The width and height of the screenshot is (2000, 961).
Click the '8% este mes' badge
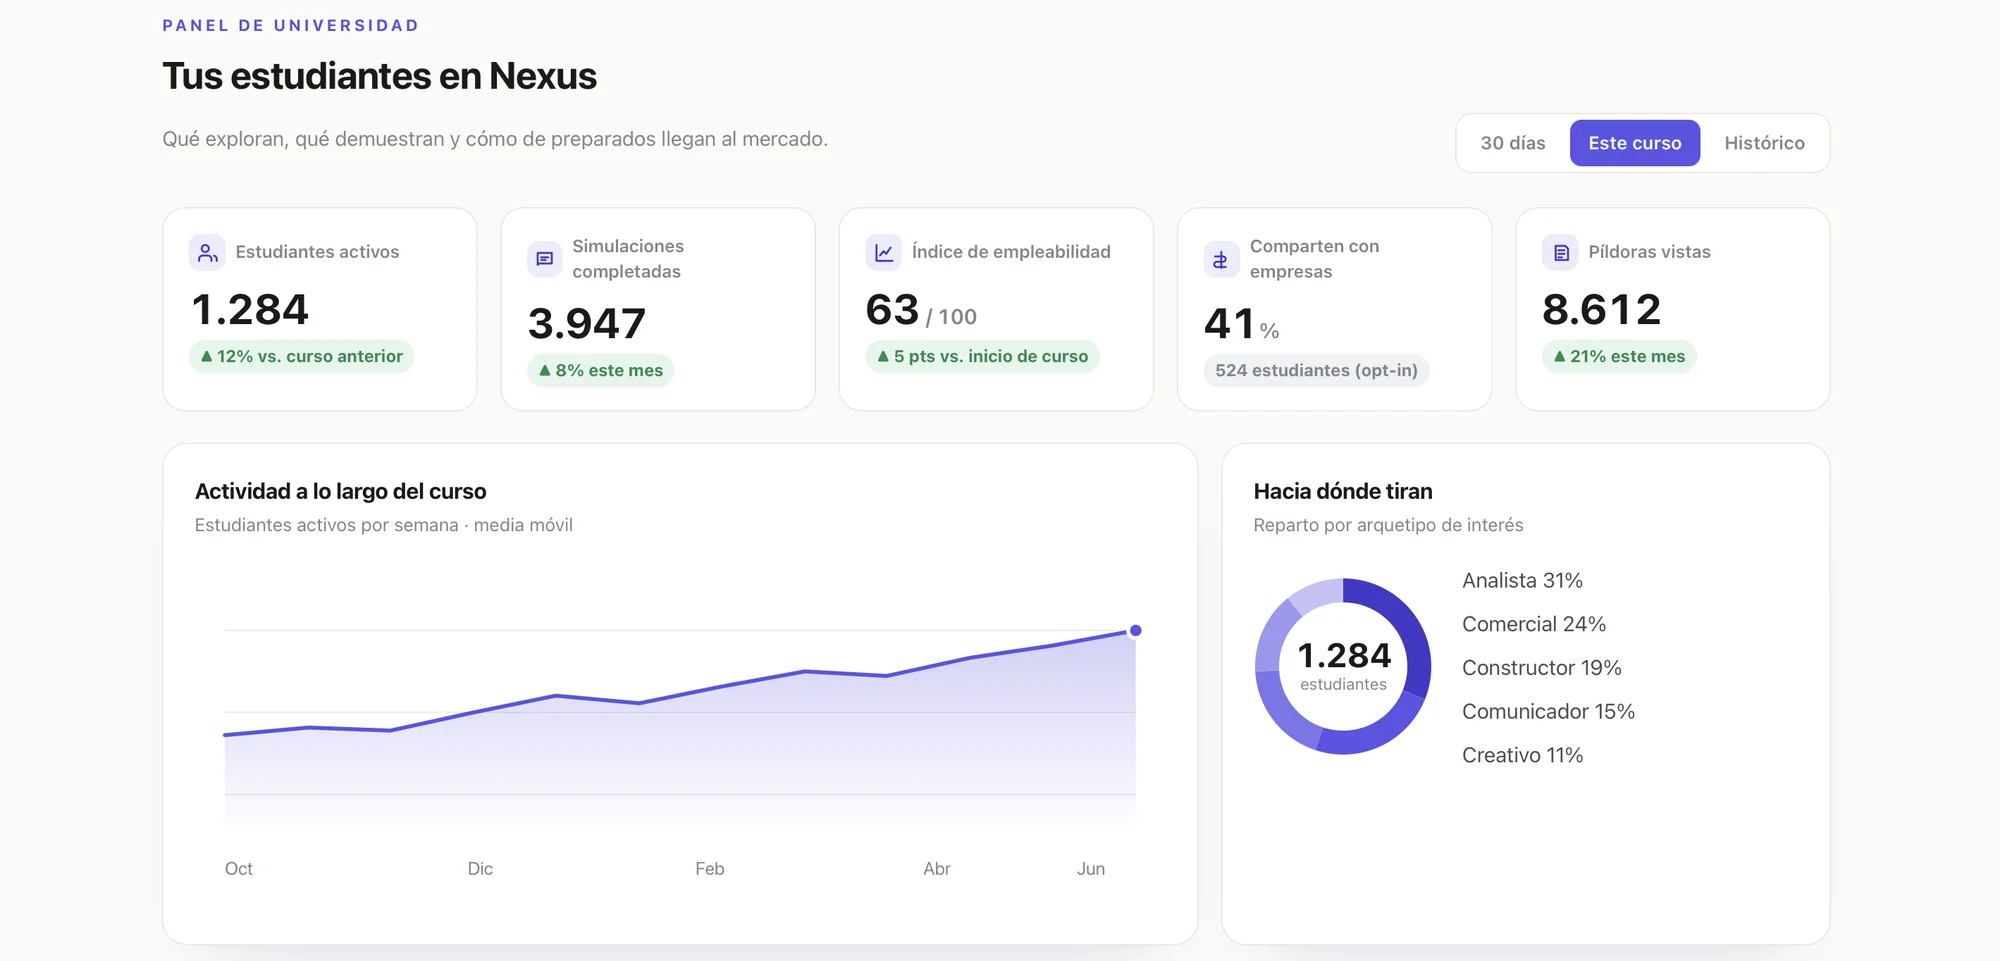pos(600,370)
